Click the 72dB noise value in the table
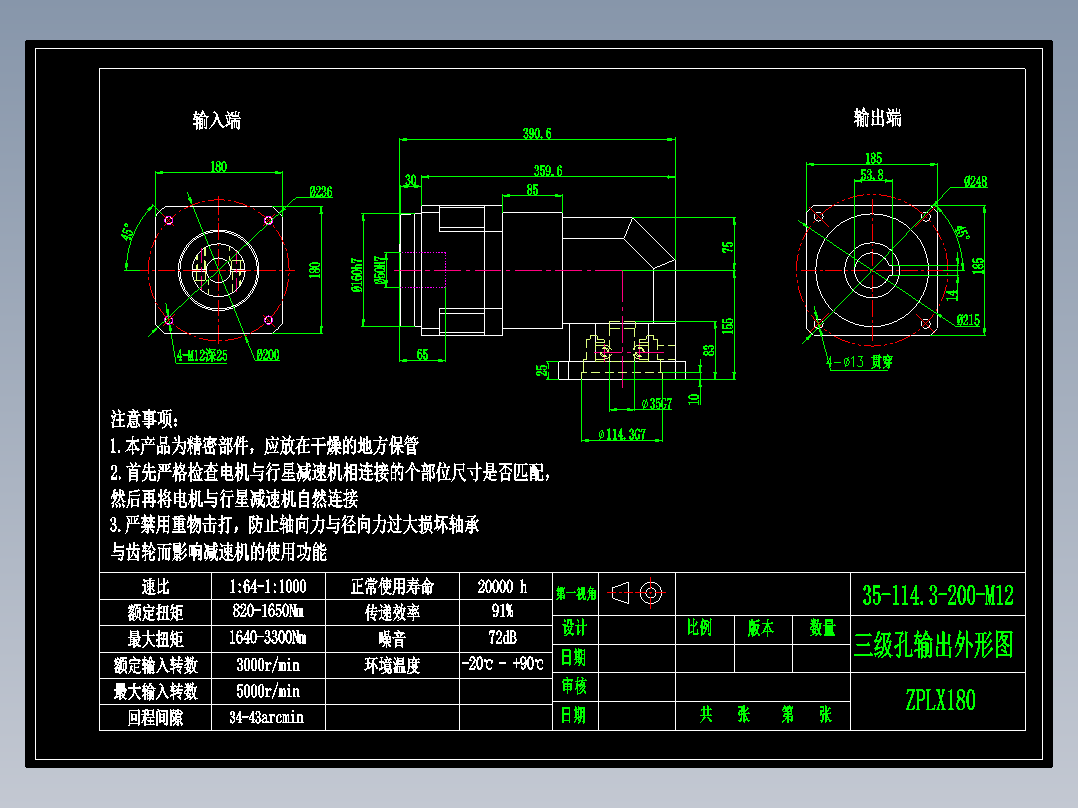 501,639
